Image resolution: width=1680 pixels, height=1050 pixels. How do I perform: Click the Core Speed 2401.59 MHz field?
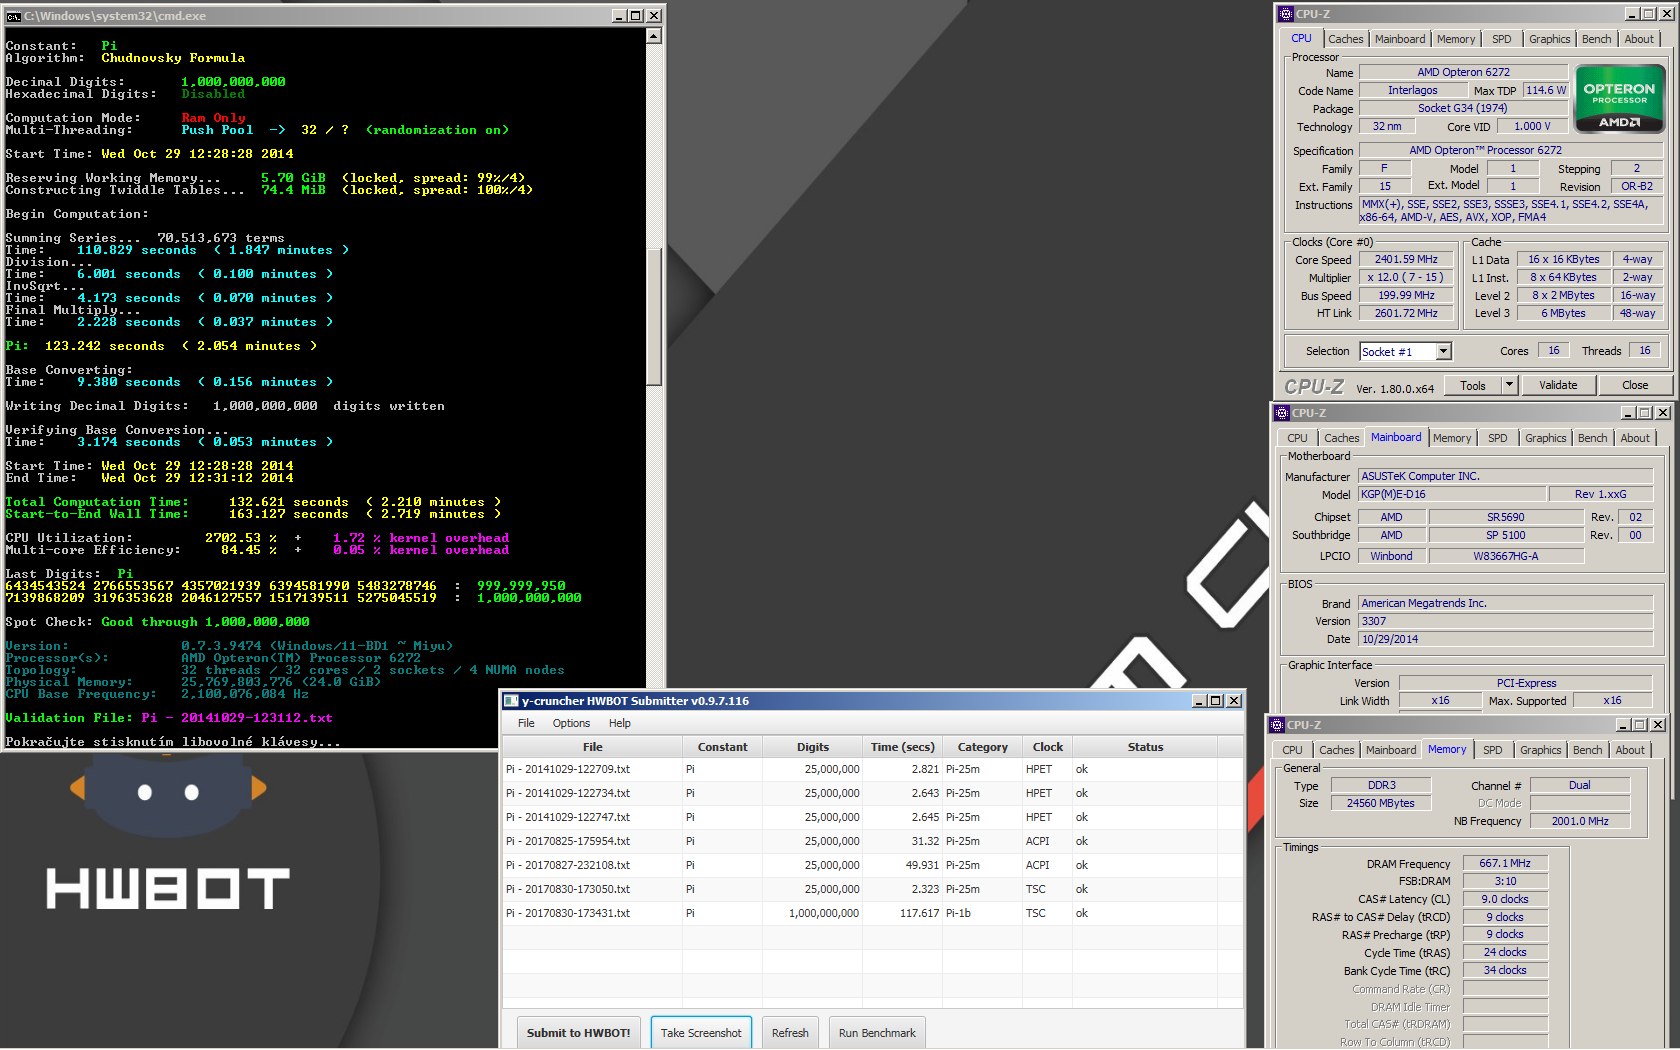tap(1406, 259)
